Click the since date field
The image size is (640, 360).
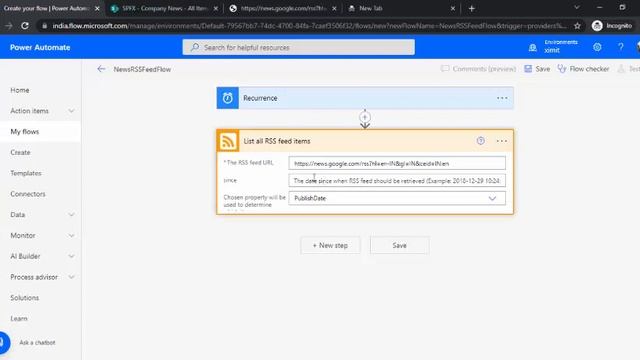(x=397, y=180)
